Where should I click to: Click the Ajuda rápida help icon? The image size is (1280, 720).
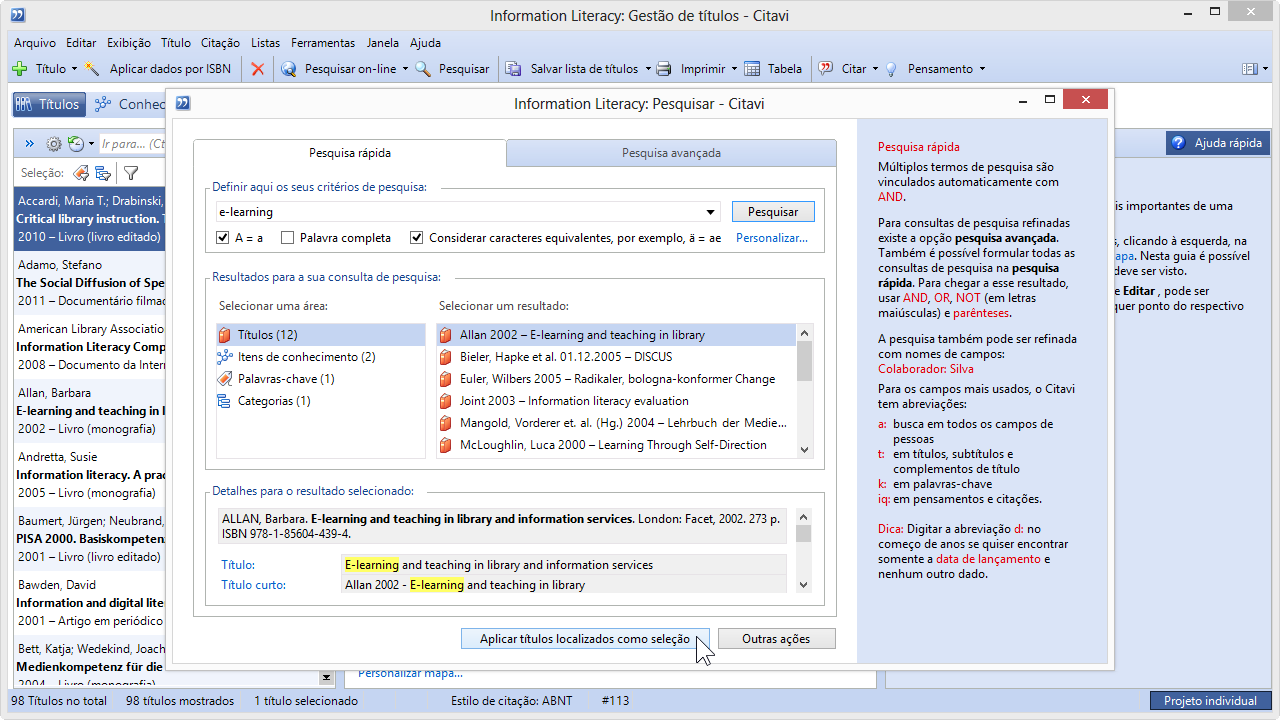[x=1179, y=143]
